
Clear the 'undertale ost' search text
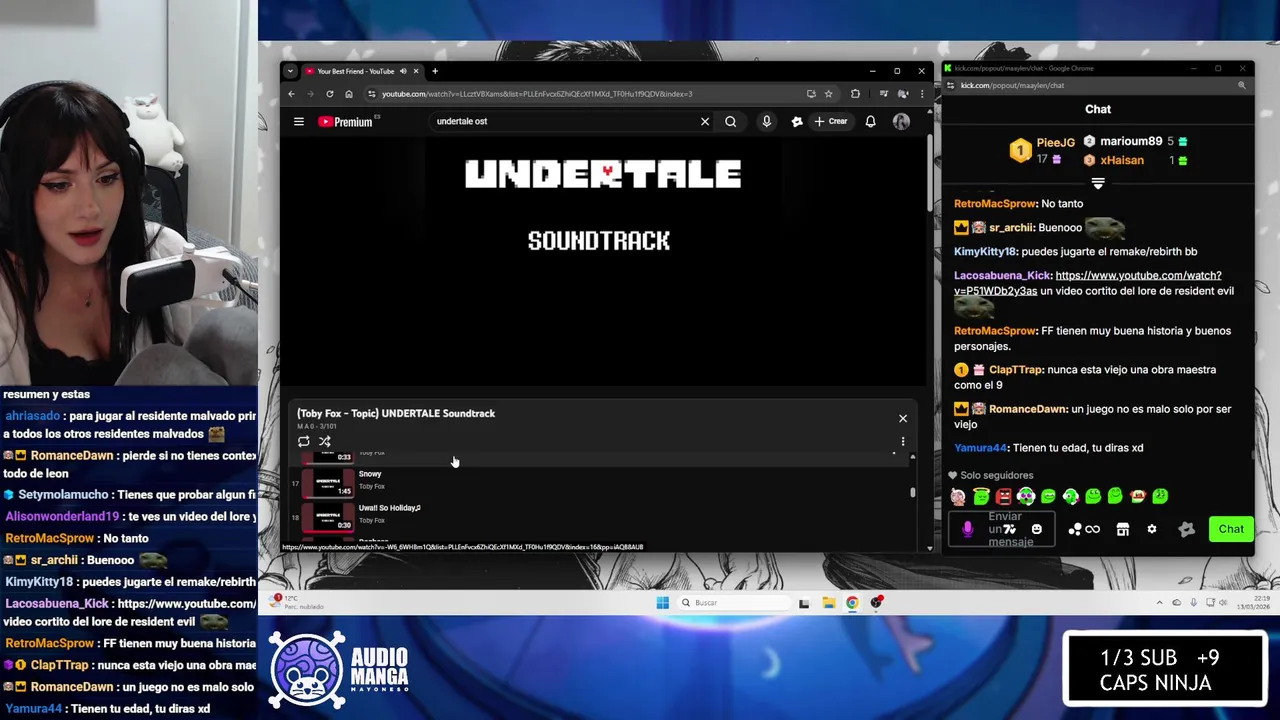click(705, 122)
